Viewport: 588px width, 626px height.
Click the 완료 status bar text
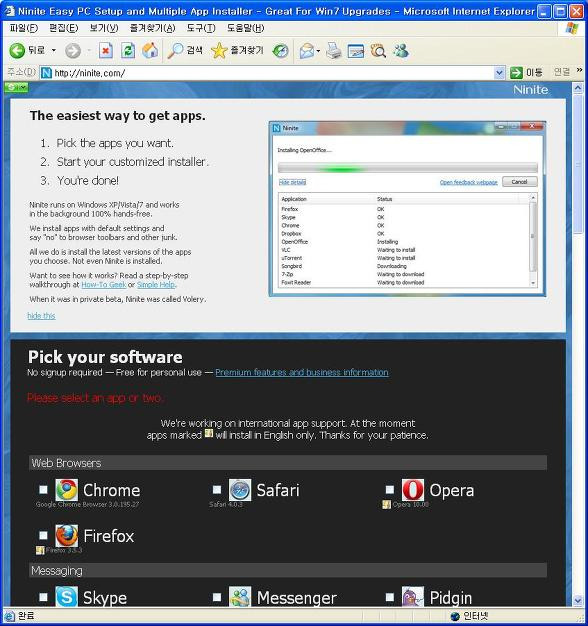[x=26, y=616]
